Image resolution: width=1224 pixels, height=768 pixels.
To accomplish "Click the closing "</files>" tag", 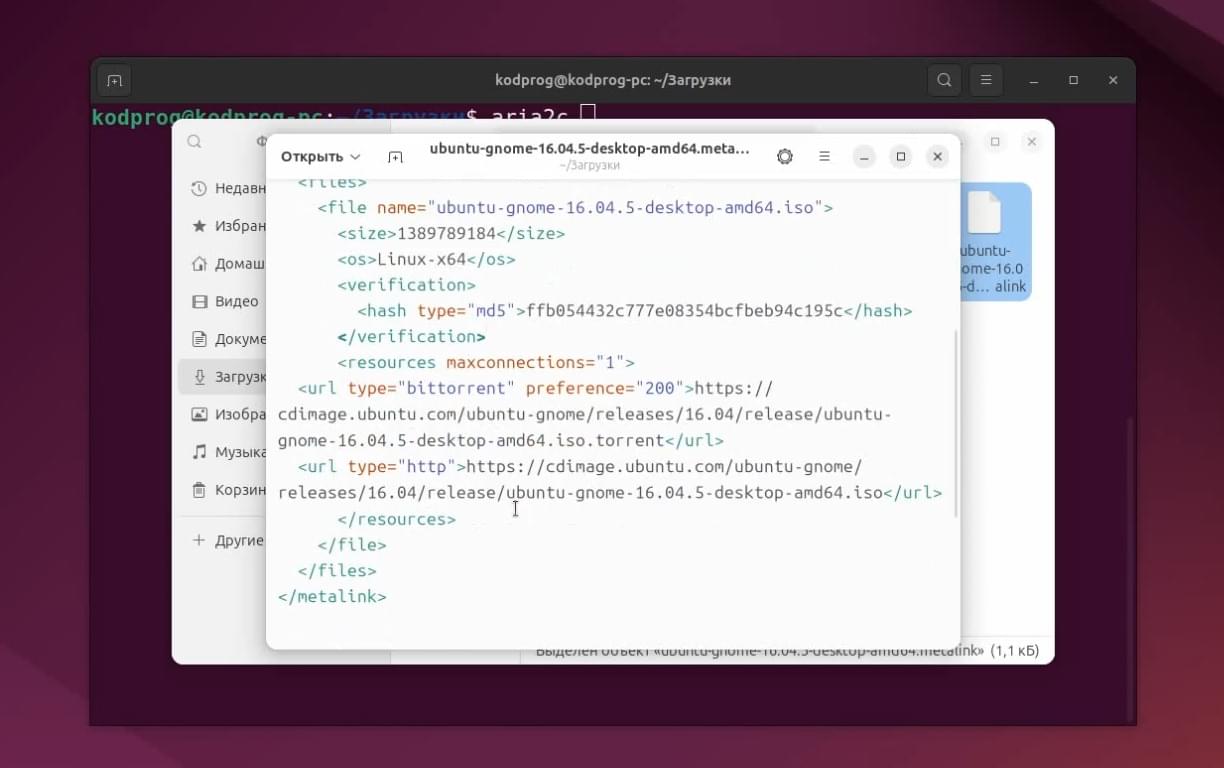I will pos(337,571).
